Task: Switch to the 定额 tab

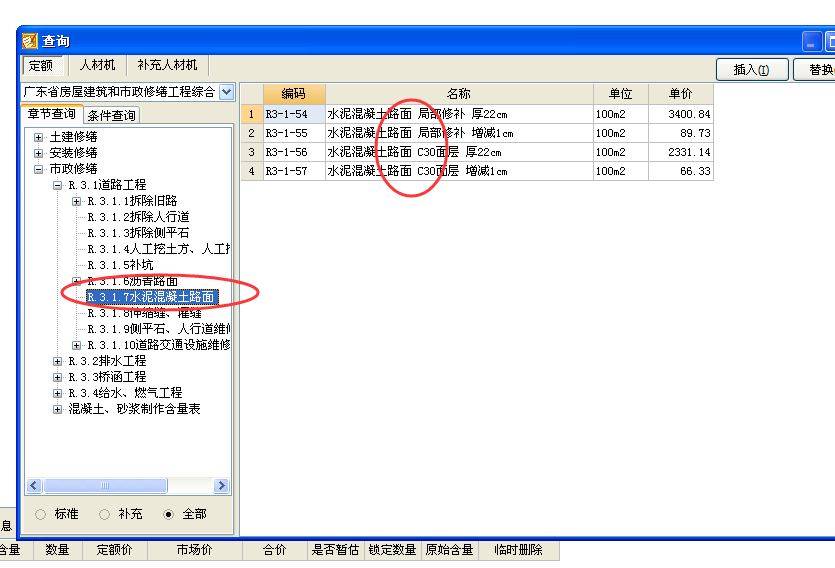Action: pyautogui.click(x=42, y=65)
